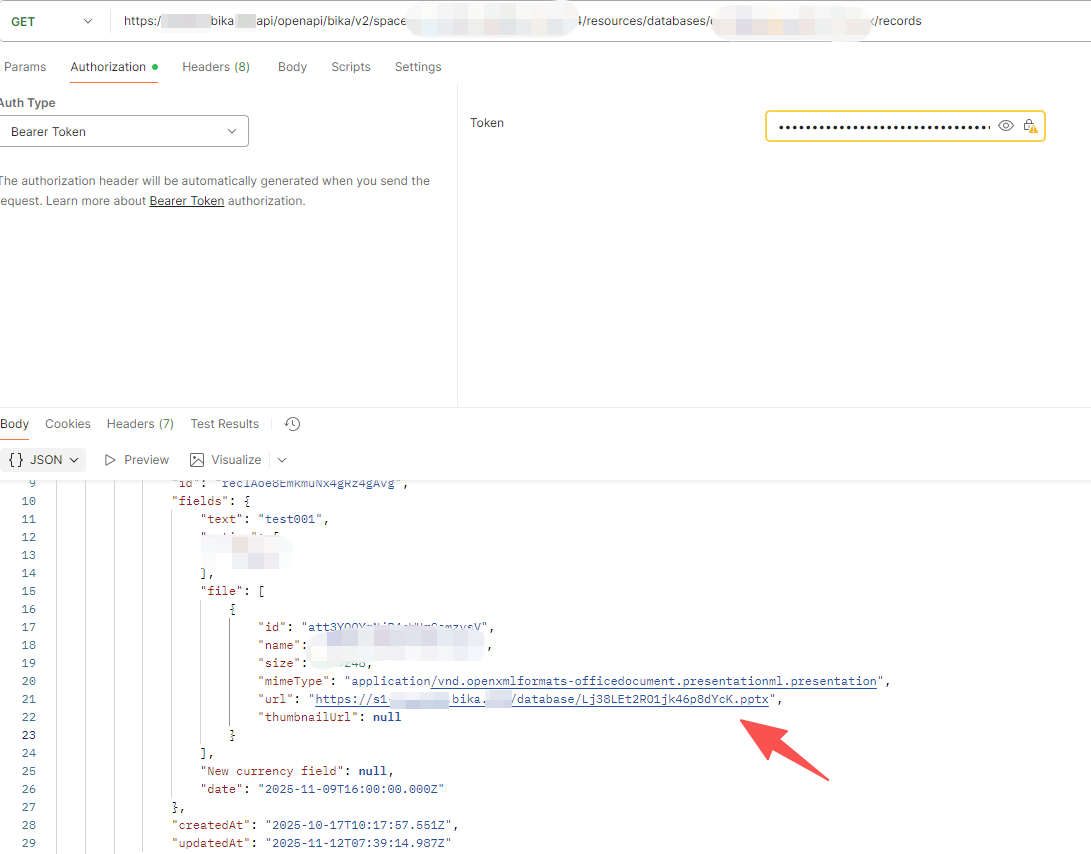This screenshot has width=1091, height=854.
Task: Click the Preview play icon
Action: point(110,460)
